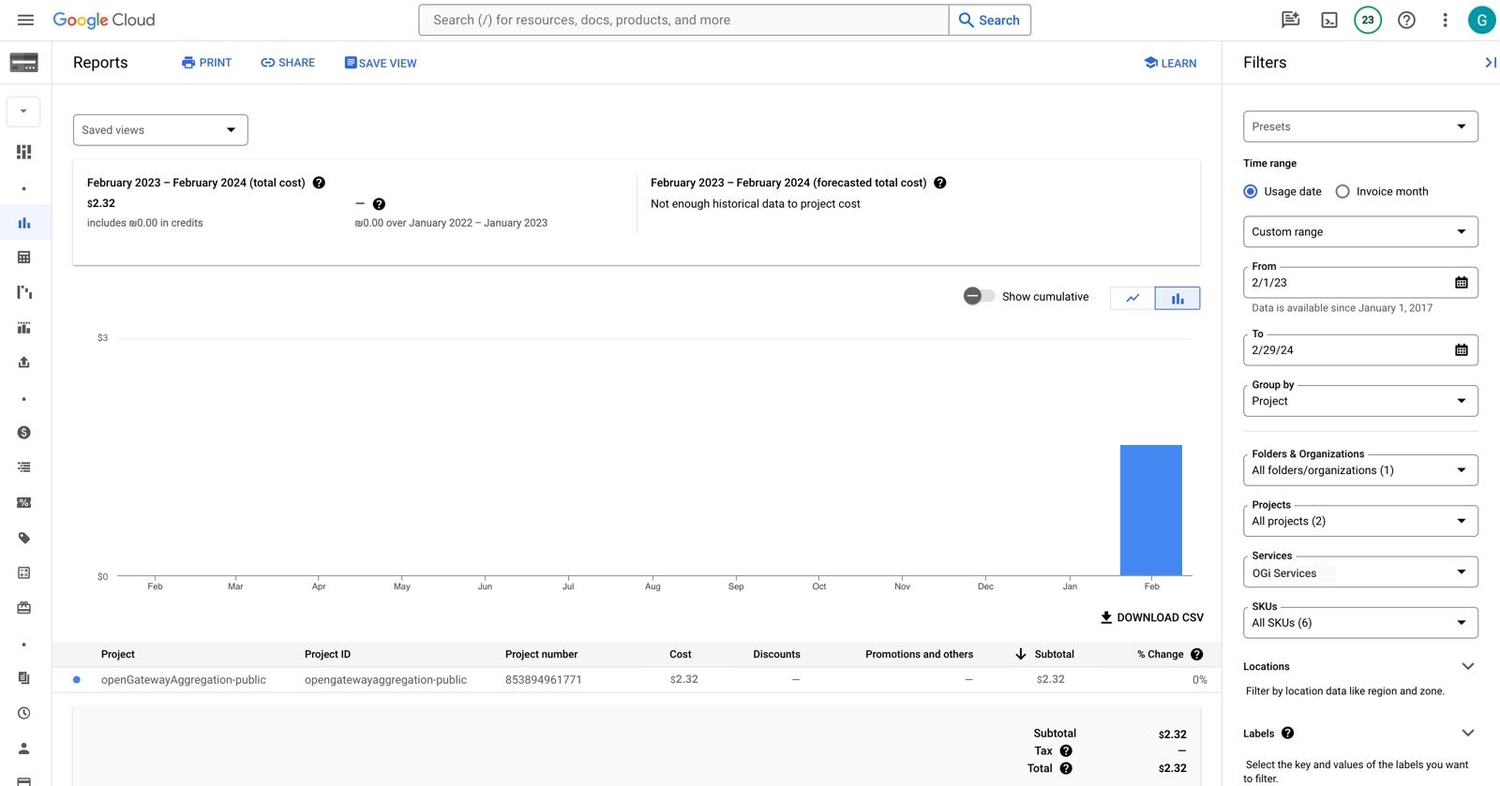The width and height of the screenshot is (1500, 786).
Task: Open the sidebar billing account selector dropdown
Action: 23,111
